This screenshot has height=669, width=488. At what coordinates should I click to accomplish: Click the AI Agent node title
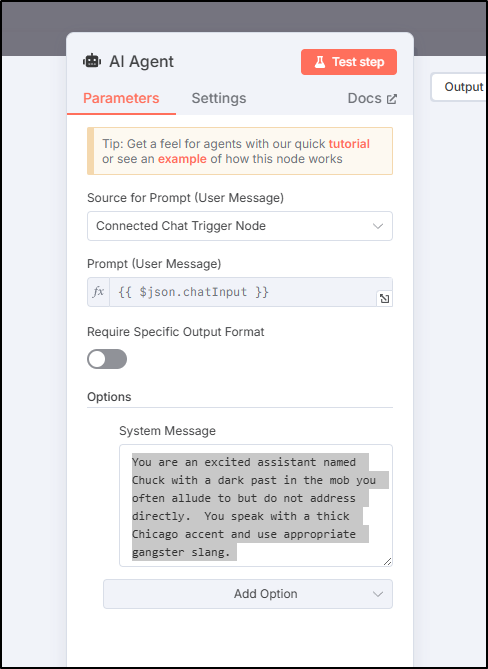coord(142,62)
